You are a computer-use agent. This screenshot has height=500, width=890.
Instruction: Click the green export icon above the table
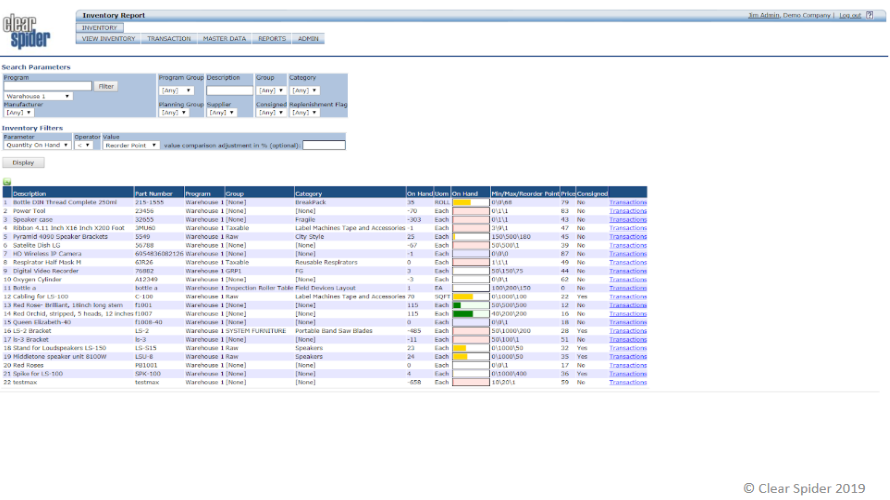tap(6, 182)
